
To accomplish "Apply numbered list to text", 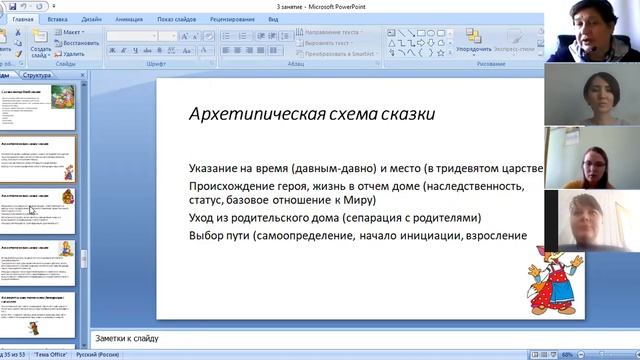I will 243,36.
